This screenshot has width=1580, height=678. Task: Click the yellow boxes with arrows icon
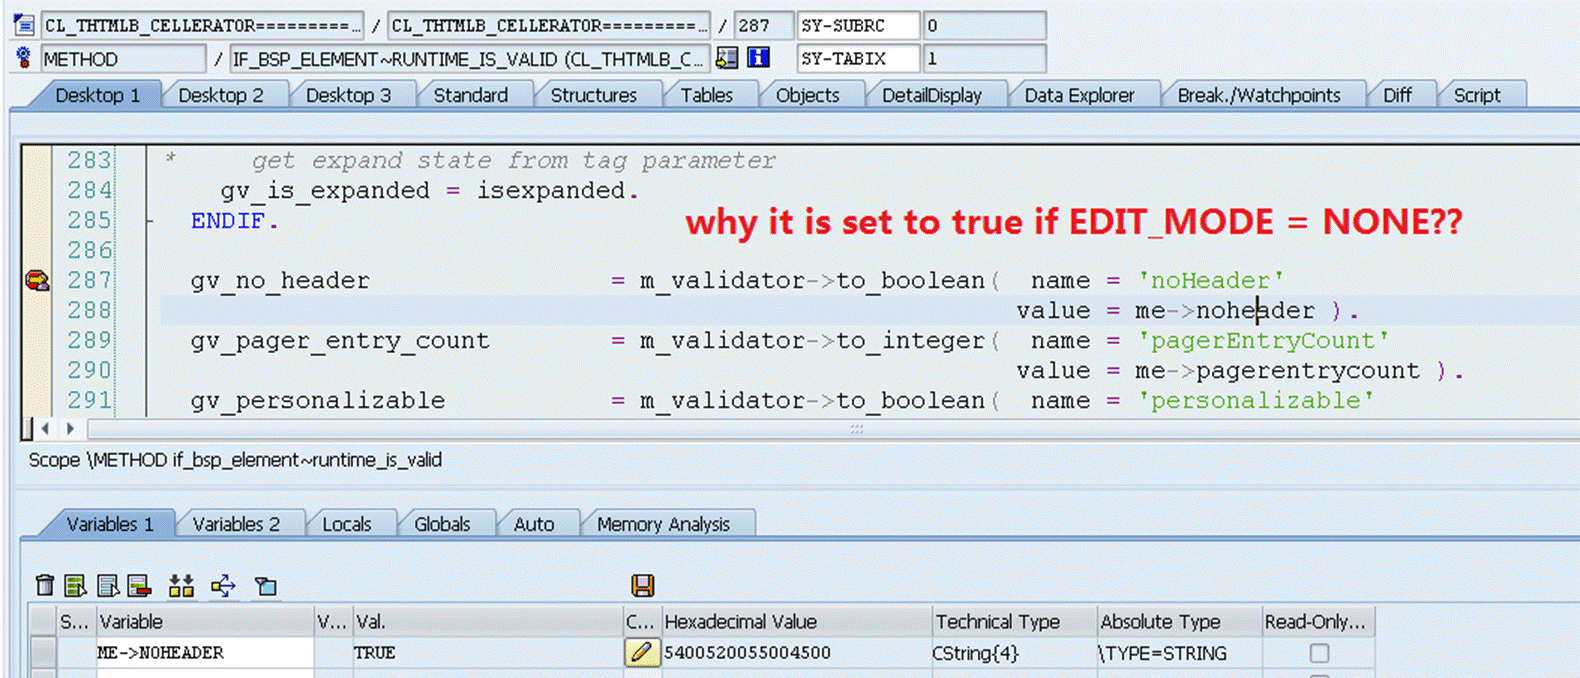pos(181,585)
